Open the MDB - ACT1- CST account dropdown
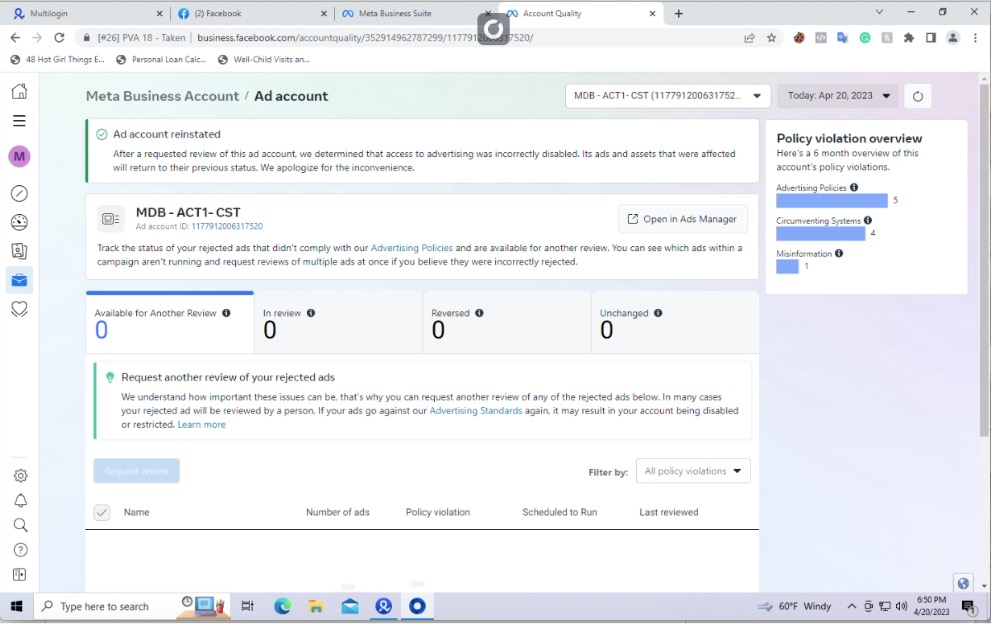The image size is (993, 625). (667, 96)
